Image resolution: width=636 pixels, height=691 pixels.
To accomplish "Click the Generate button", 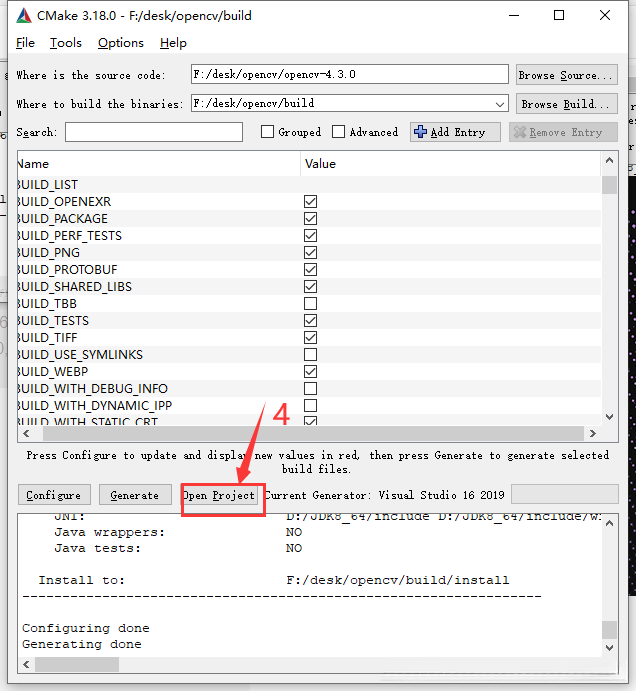I will [135, 495].
